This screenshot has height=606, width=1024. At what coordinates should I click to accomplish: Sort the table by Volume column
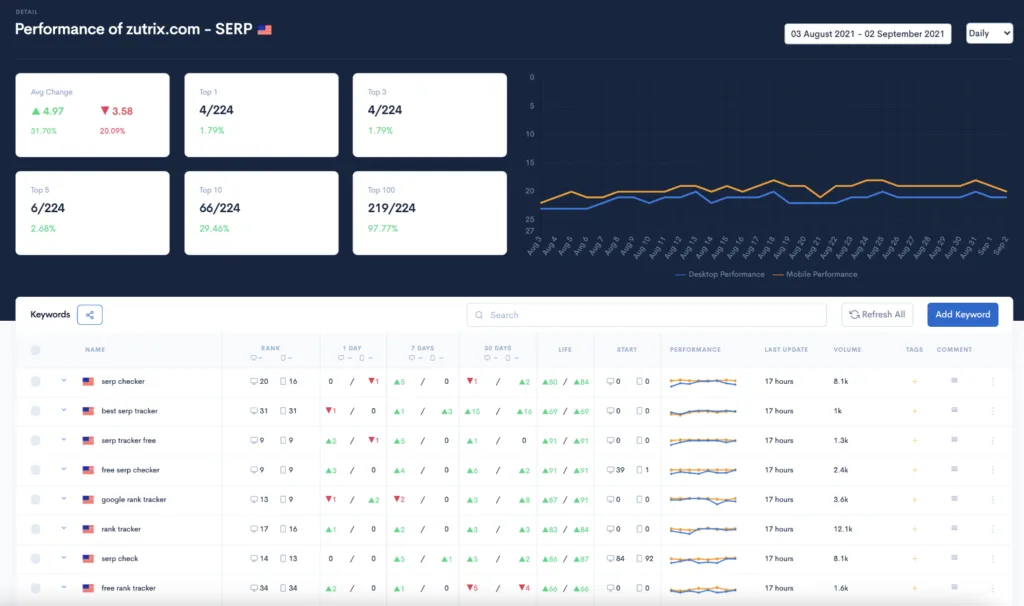[x=847, y=350]
